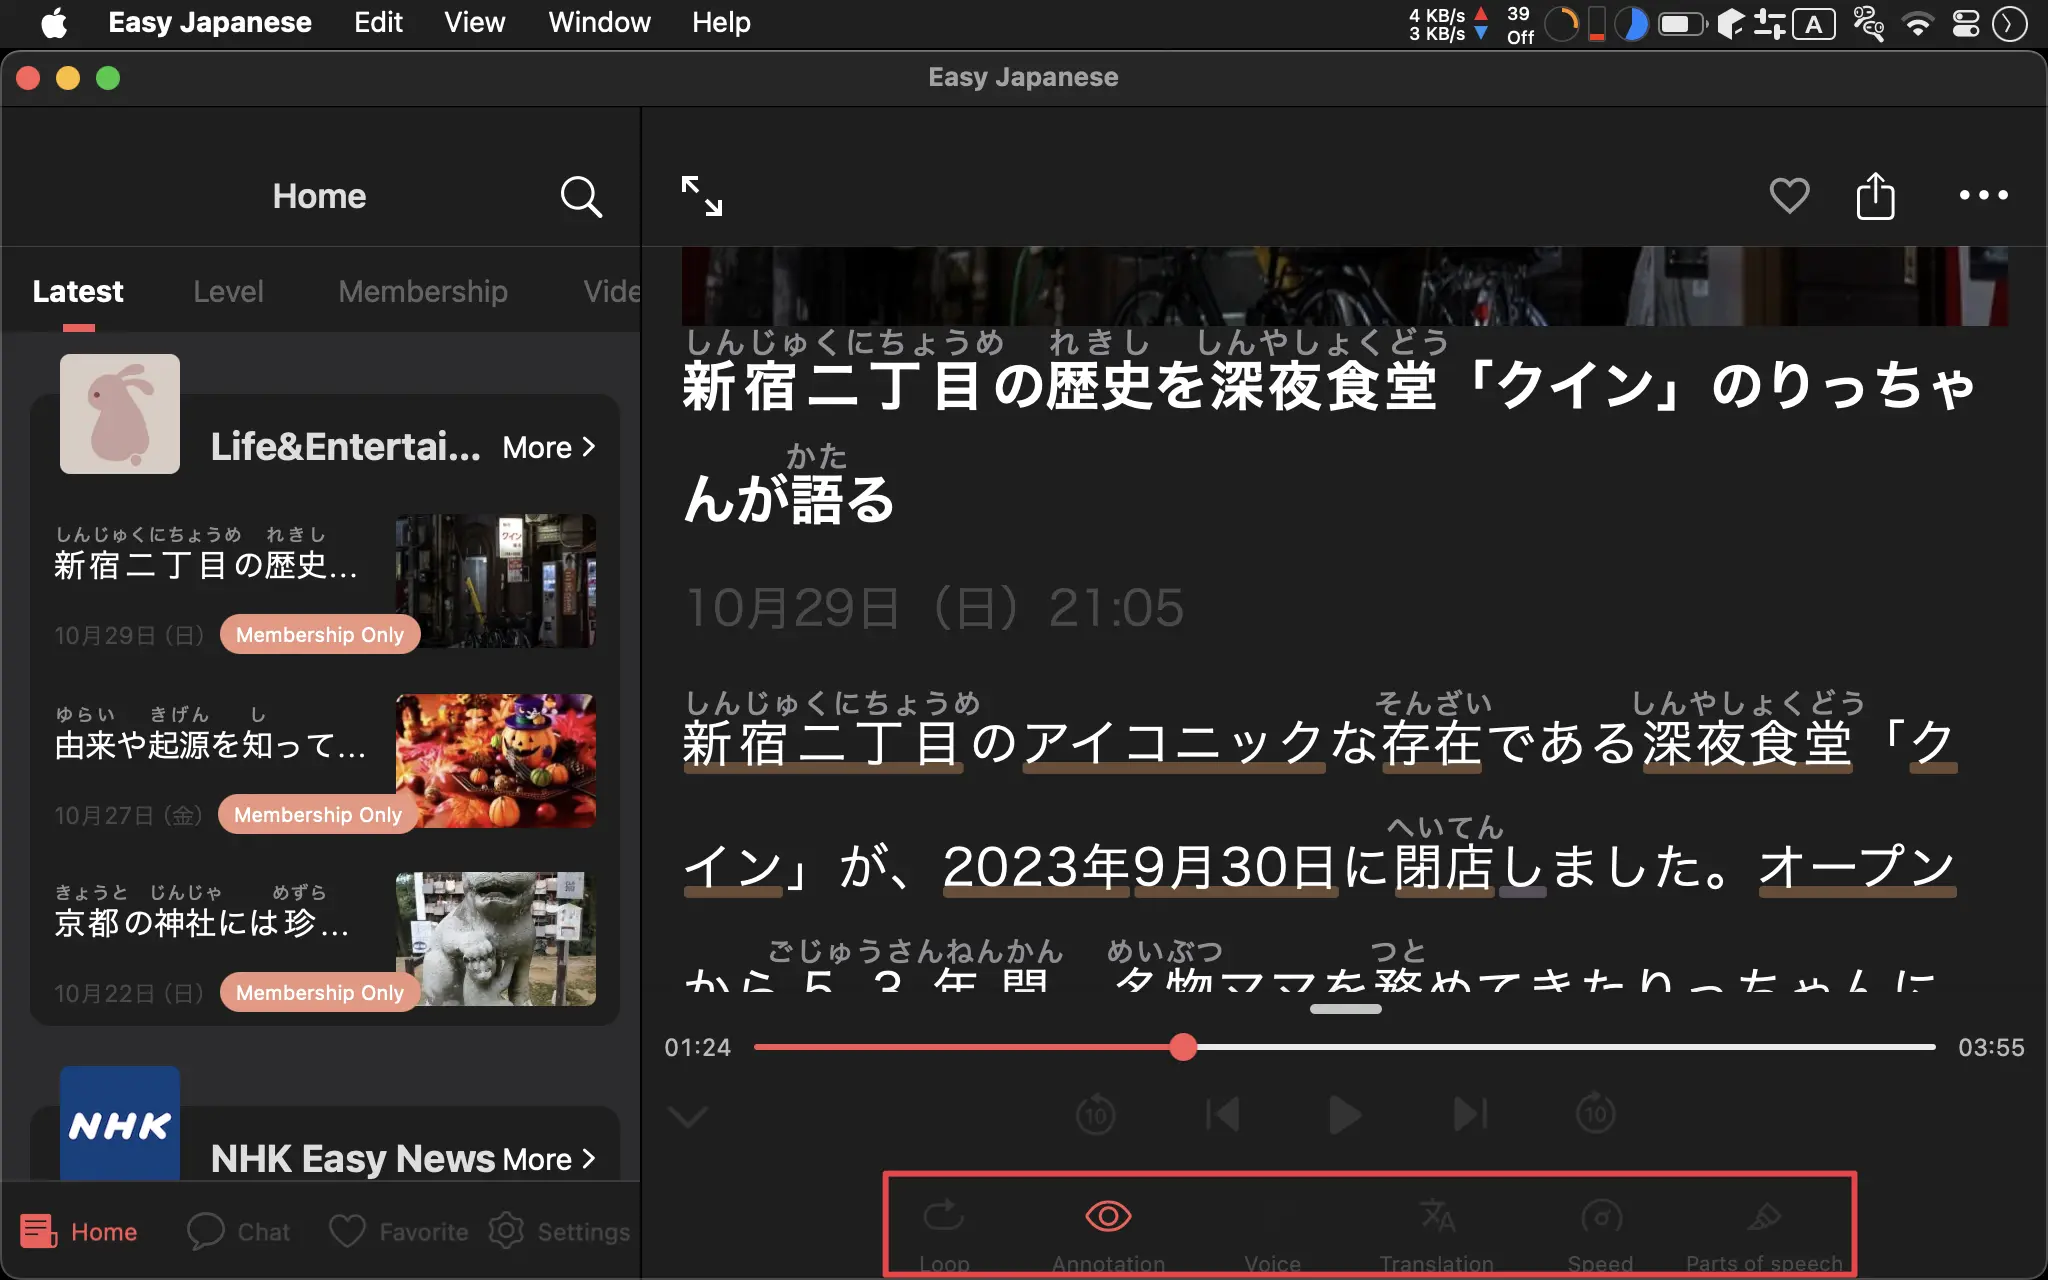The image size is (2048, 1280).
Task: Click the pink rabbit category icon
Action: (x=120, y=414)
